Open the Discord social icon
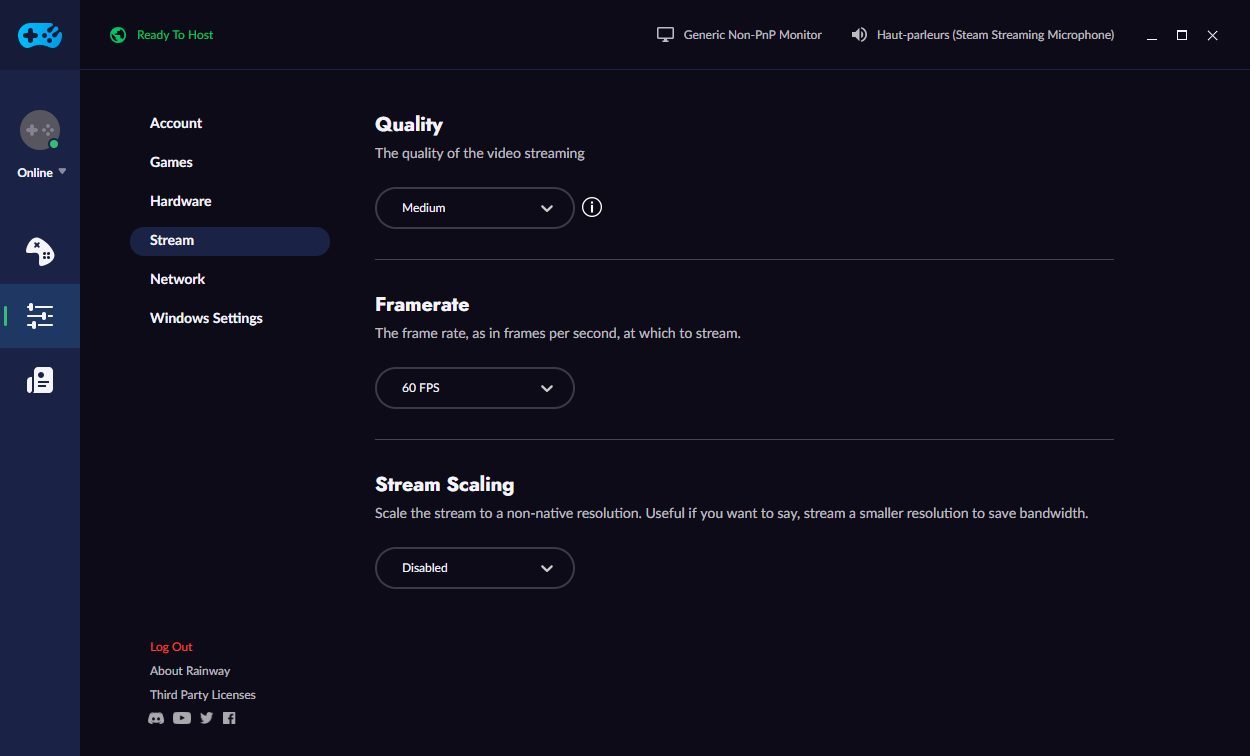Viewport: 1250px width, 756px height. point(156,718)
